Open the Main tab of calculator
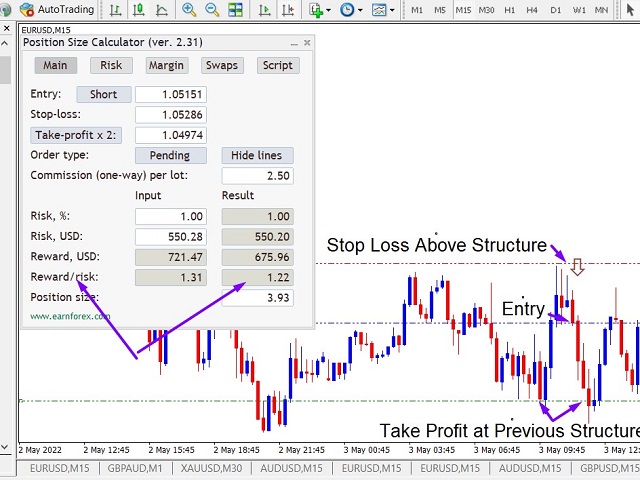 [x=56, y=65]
